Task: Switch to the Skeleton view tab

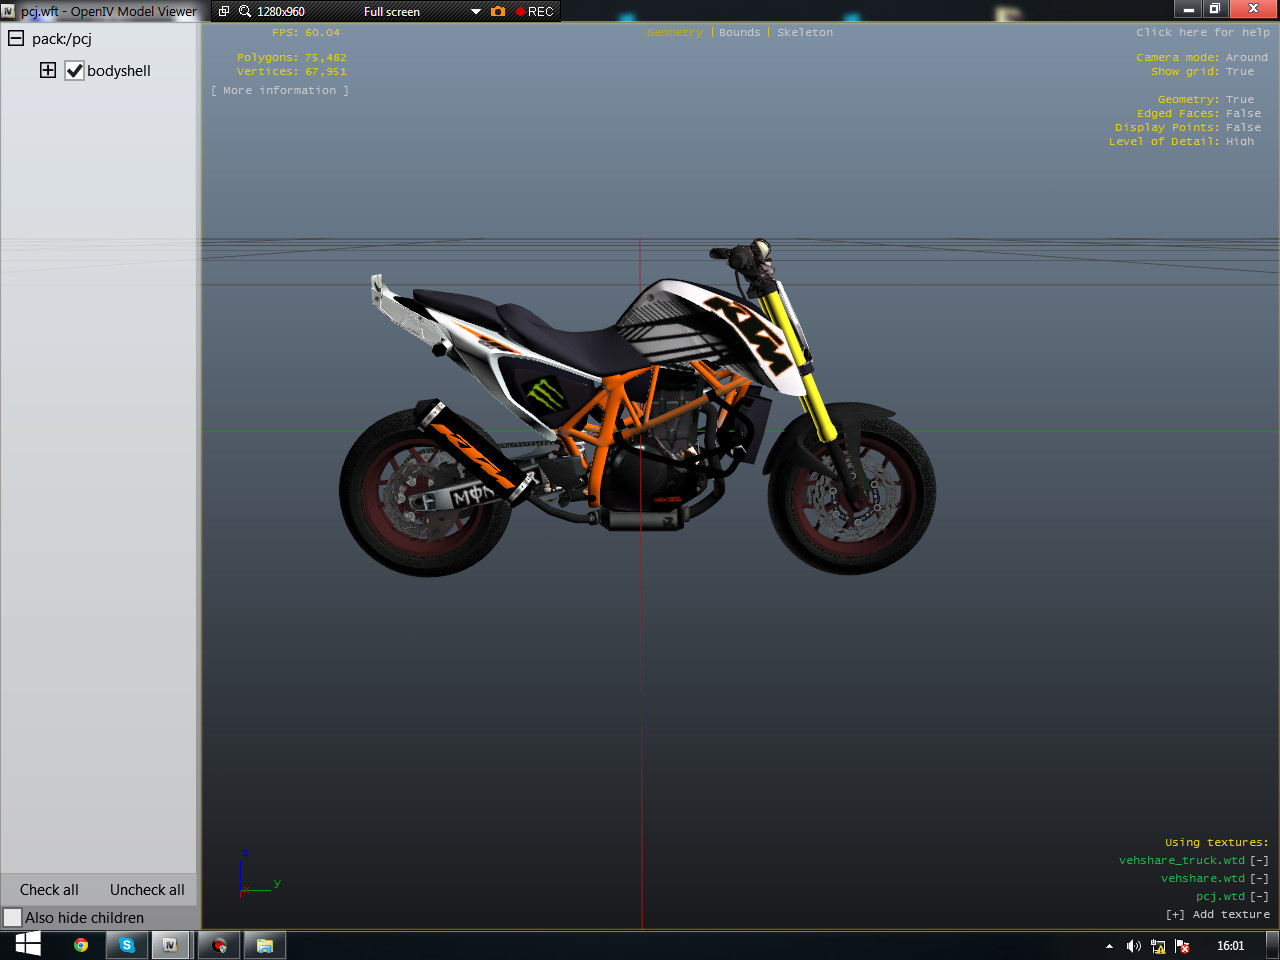Action: point(805,32)
